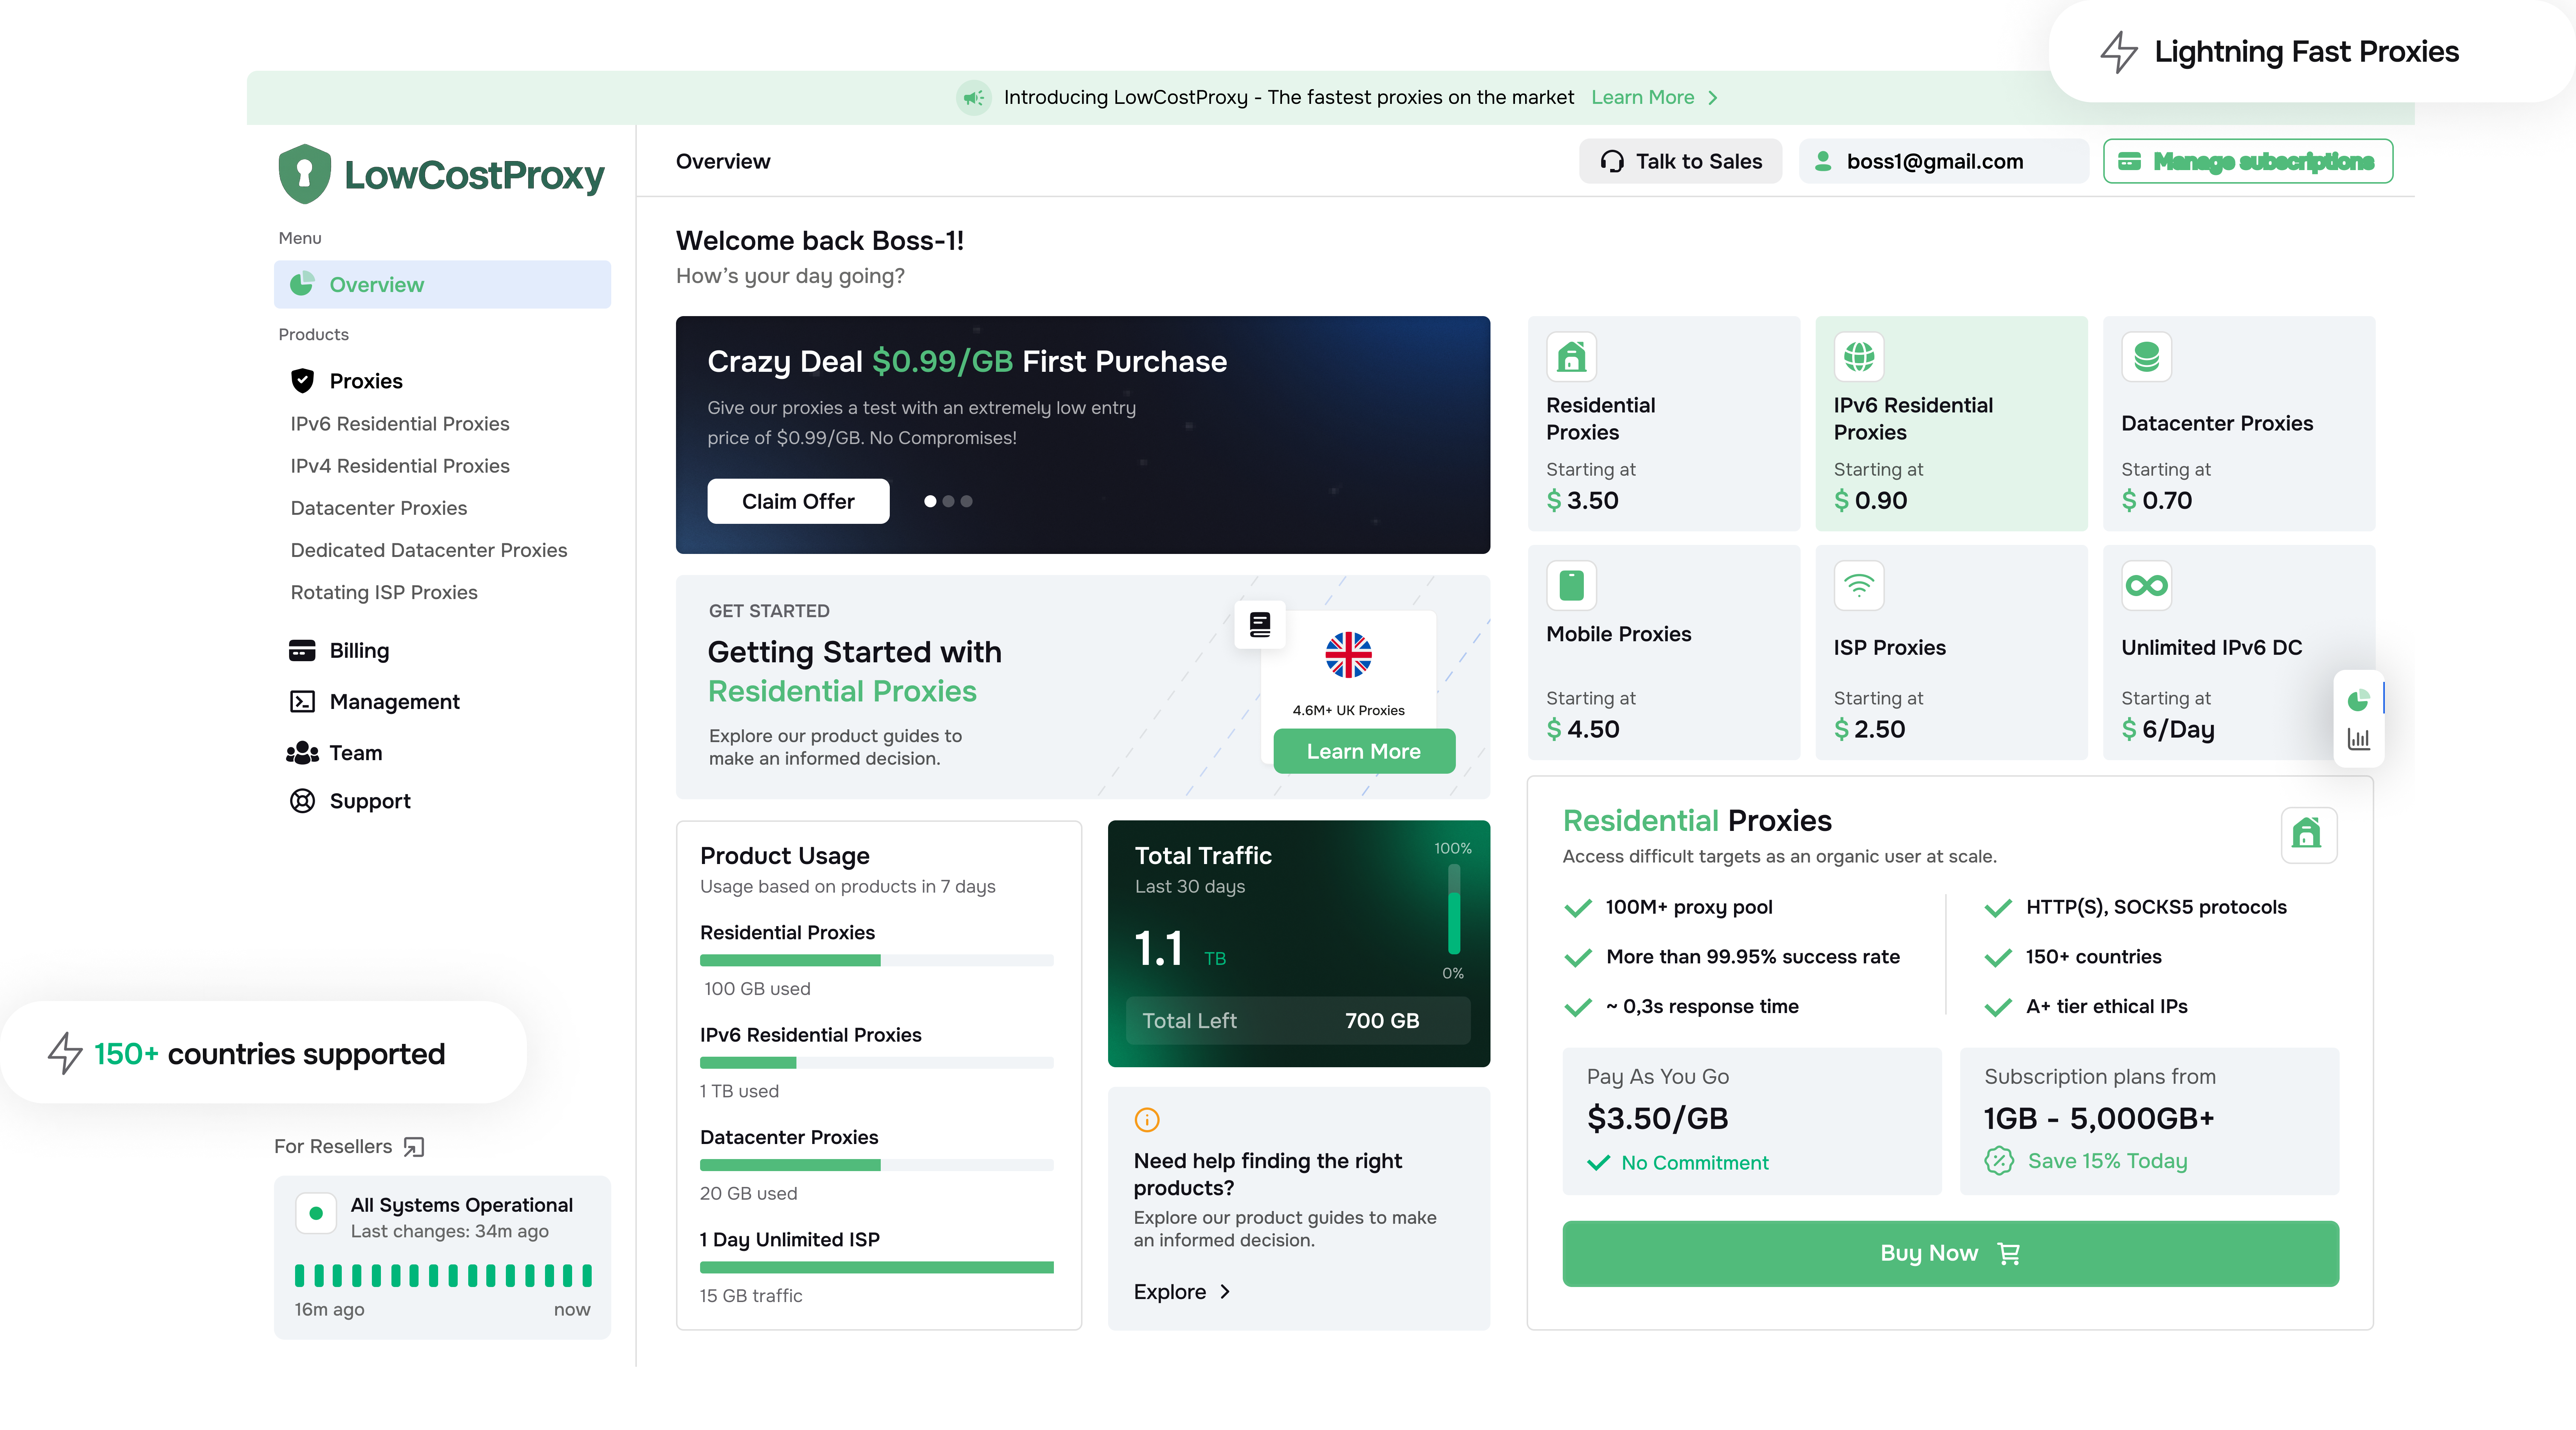
Task: Click the floating bar chart widget icon
Action: click(x=2358, y=739)
